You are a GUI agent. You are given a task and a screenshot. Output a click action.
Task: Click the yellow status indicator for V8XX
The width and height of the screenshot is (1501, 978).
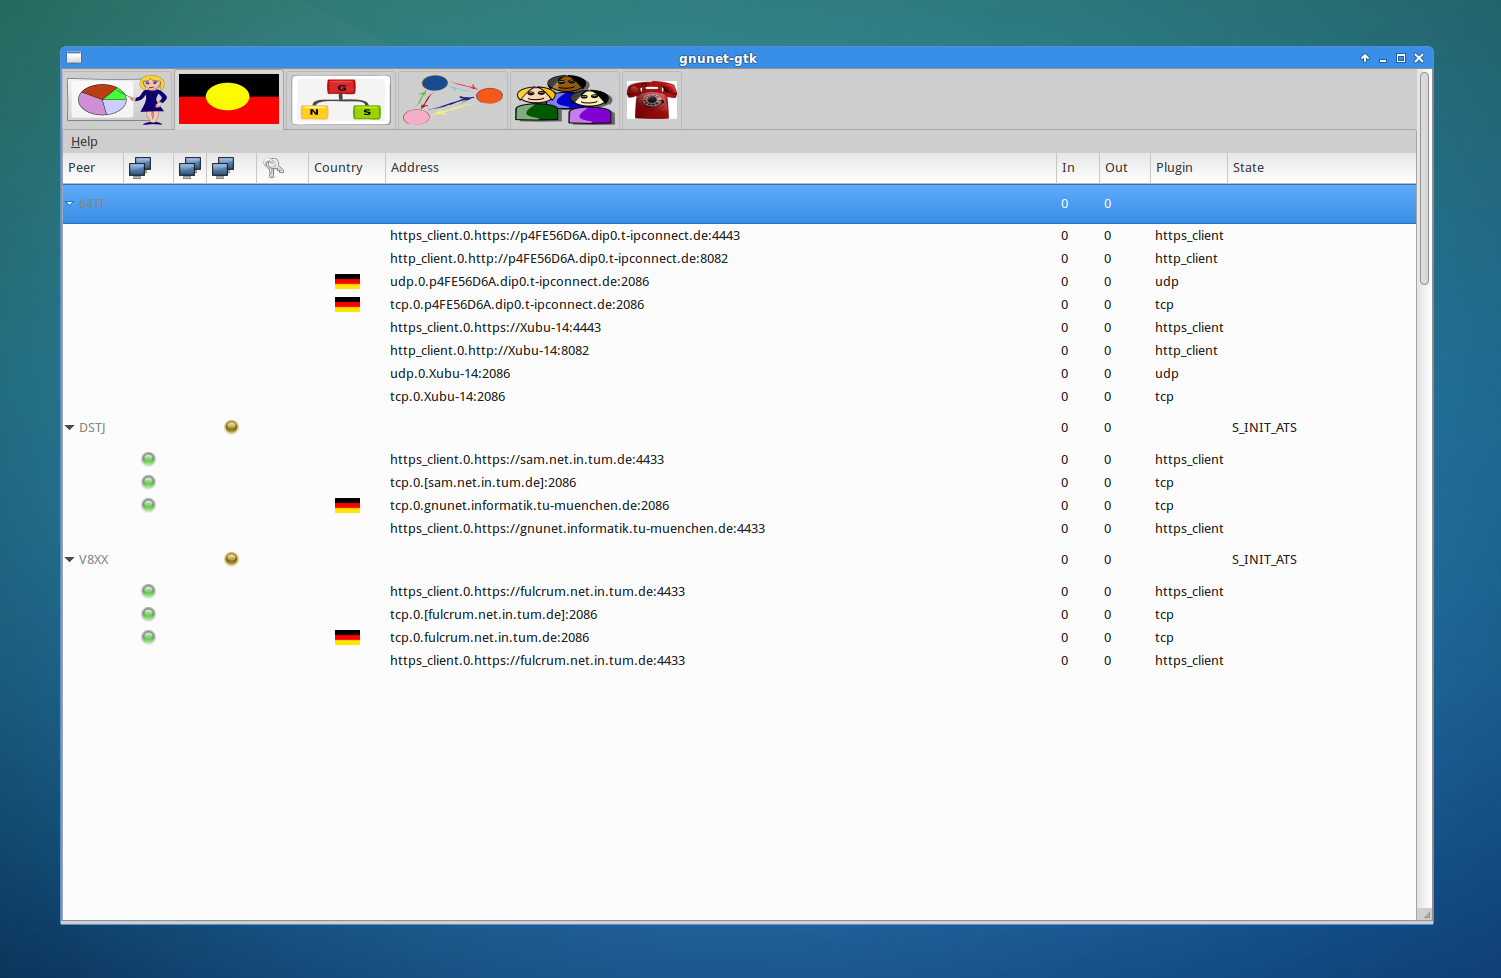click(x=231, y=559)
